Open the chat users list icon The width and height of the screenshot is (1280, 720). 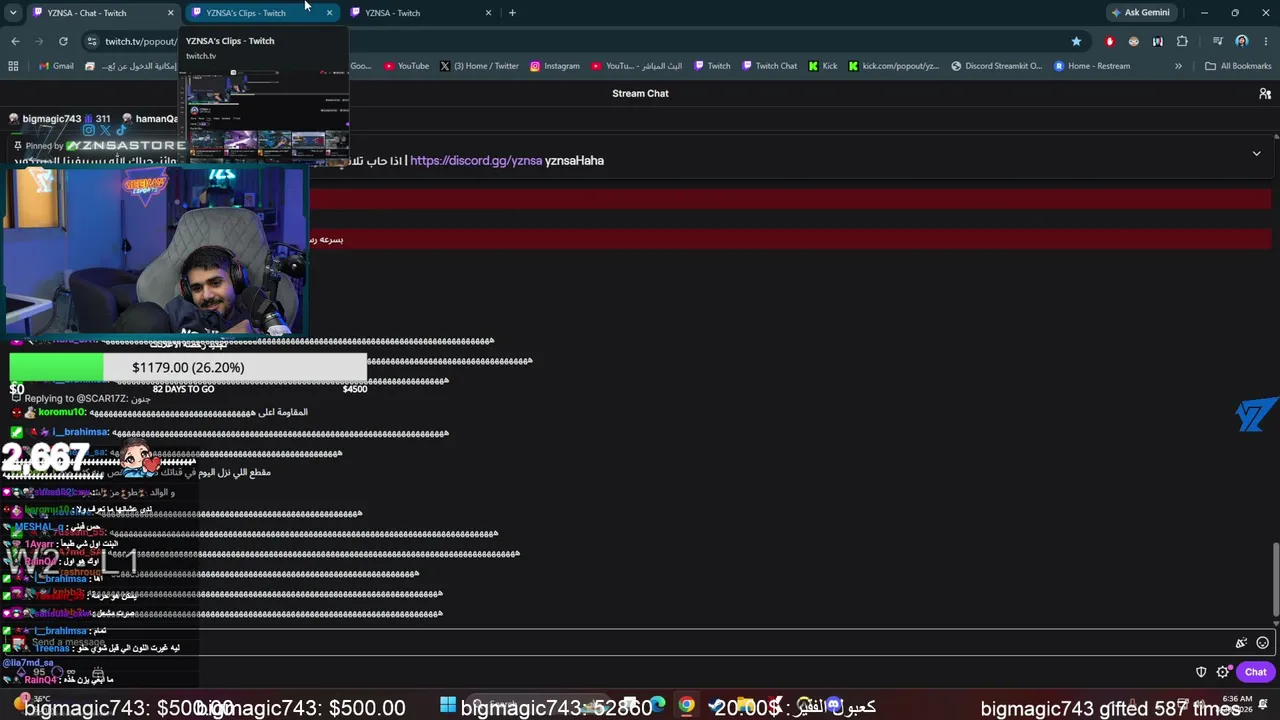coord(1265,93)
